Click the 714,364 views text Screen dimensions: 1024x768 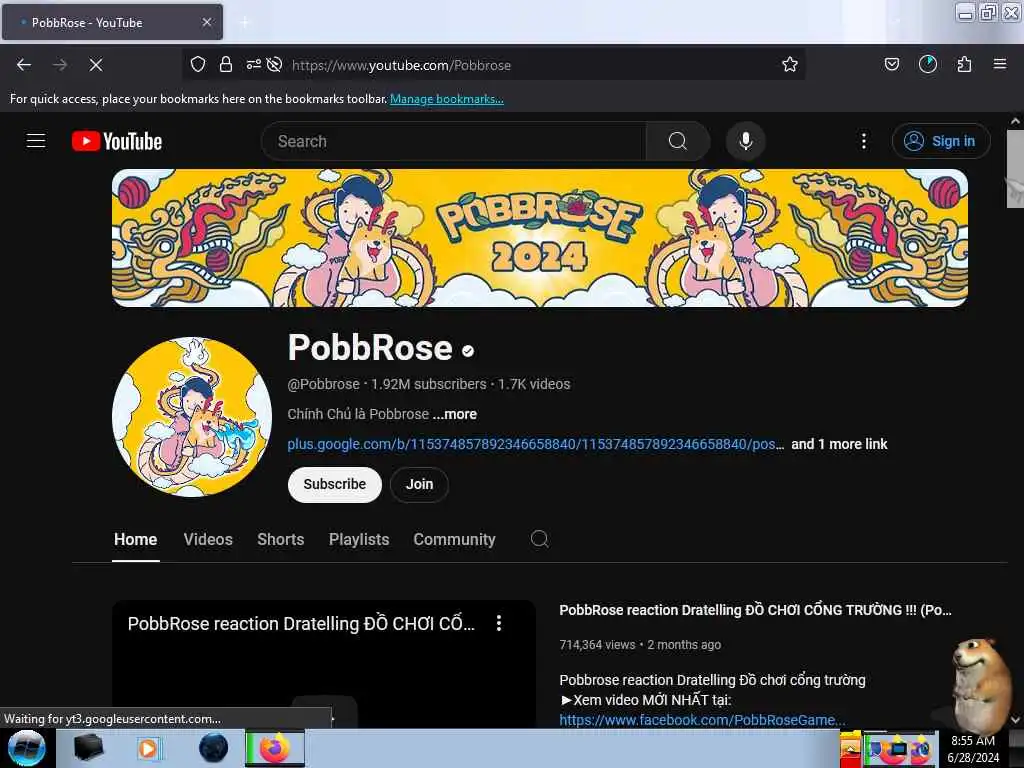point(597,645)
